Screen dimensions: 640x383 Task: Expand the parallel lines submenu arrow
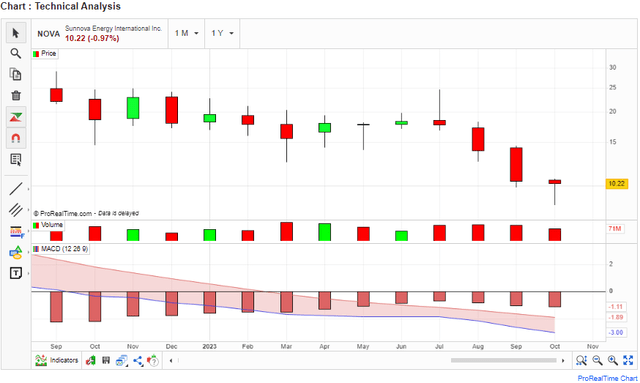28,210
